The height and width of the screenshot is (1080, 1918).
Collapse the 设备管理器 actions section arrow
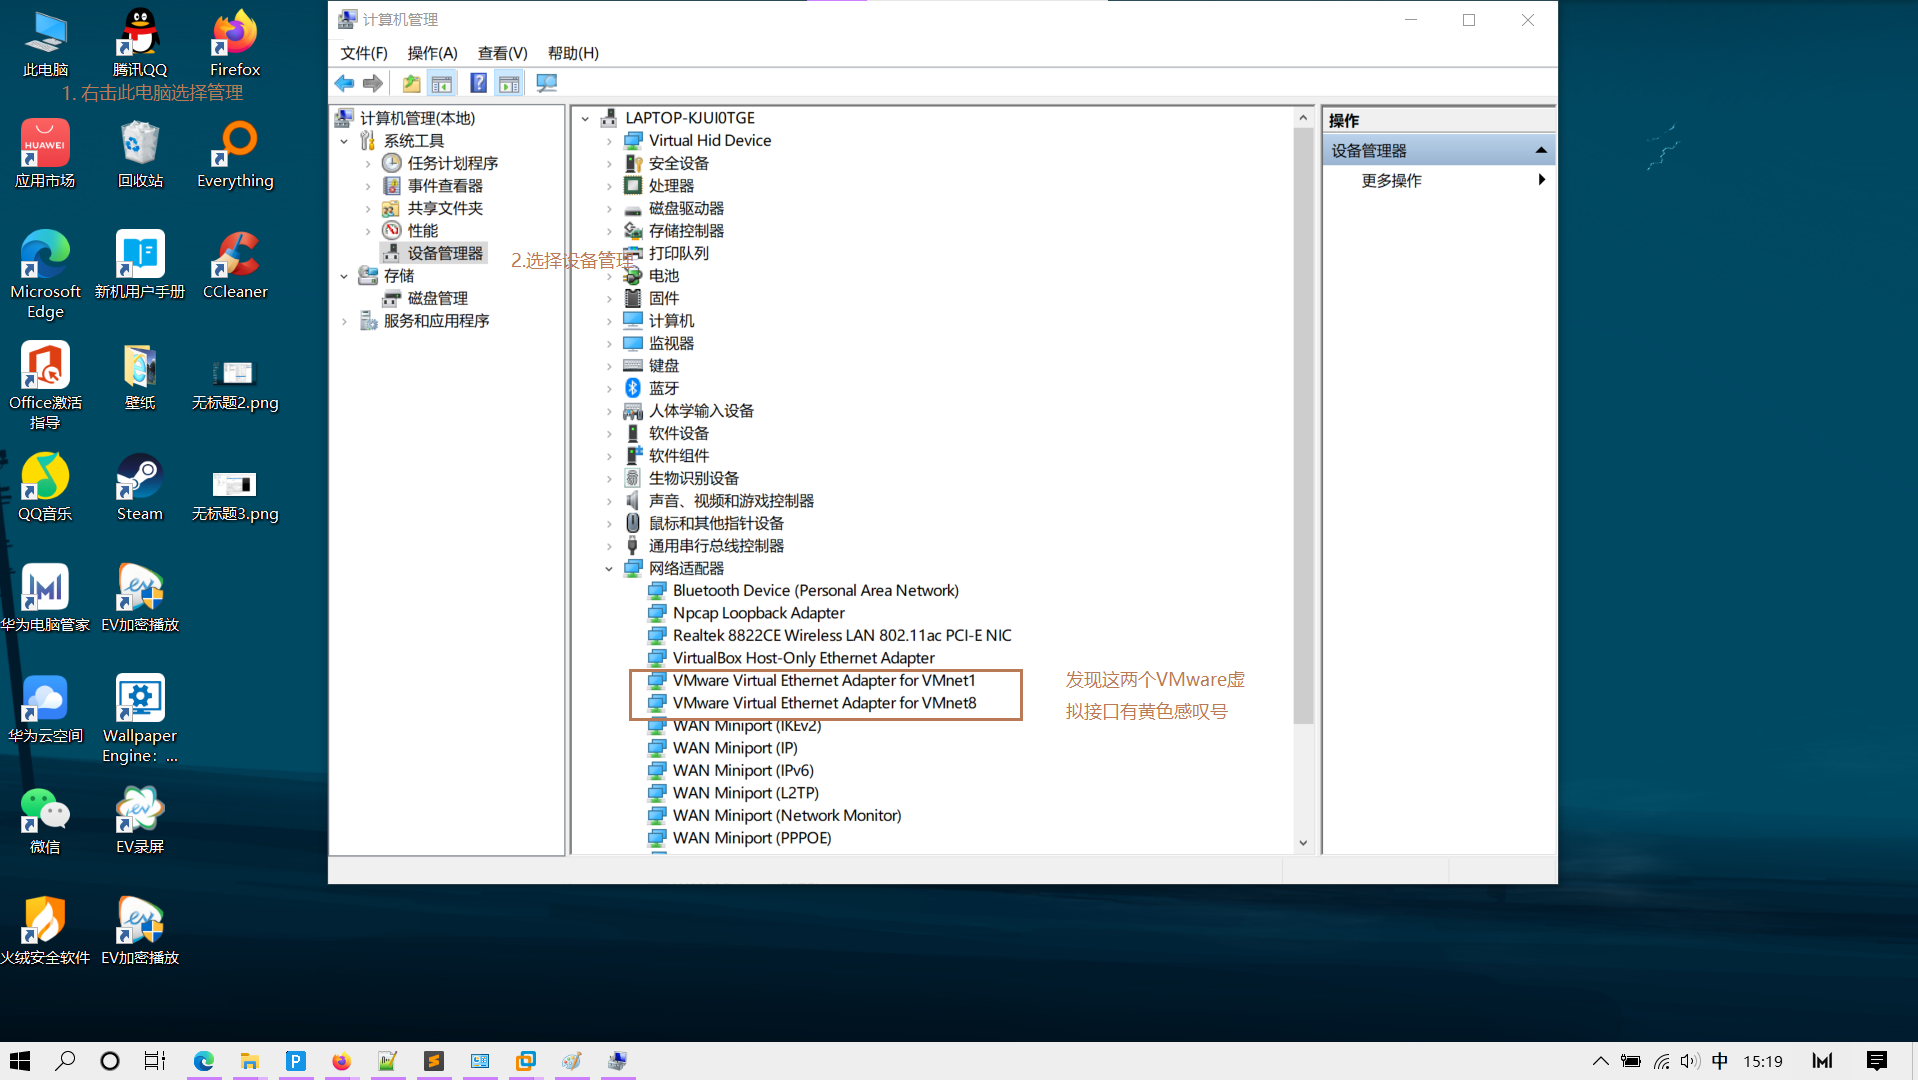pos(1541,150)
